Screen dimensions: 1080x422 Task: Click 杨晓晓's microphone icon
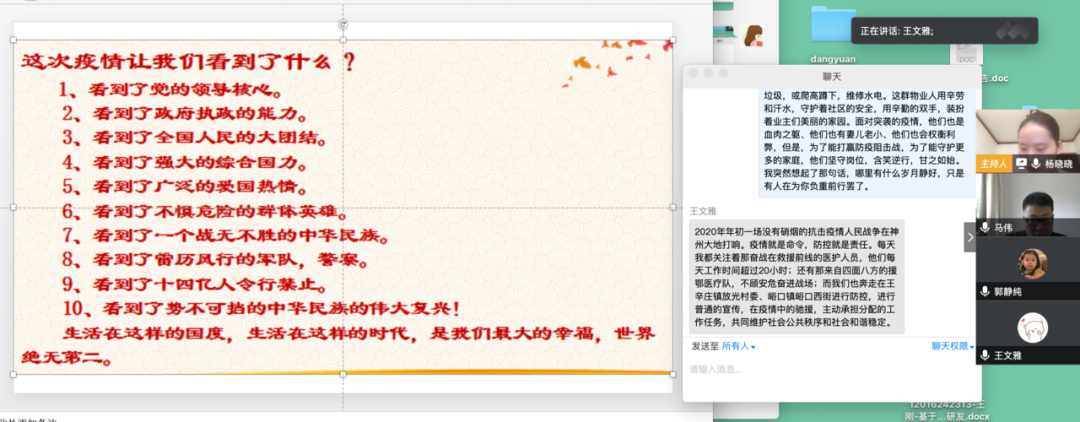[x=1037, y=163]
